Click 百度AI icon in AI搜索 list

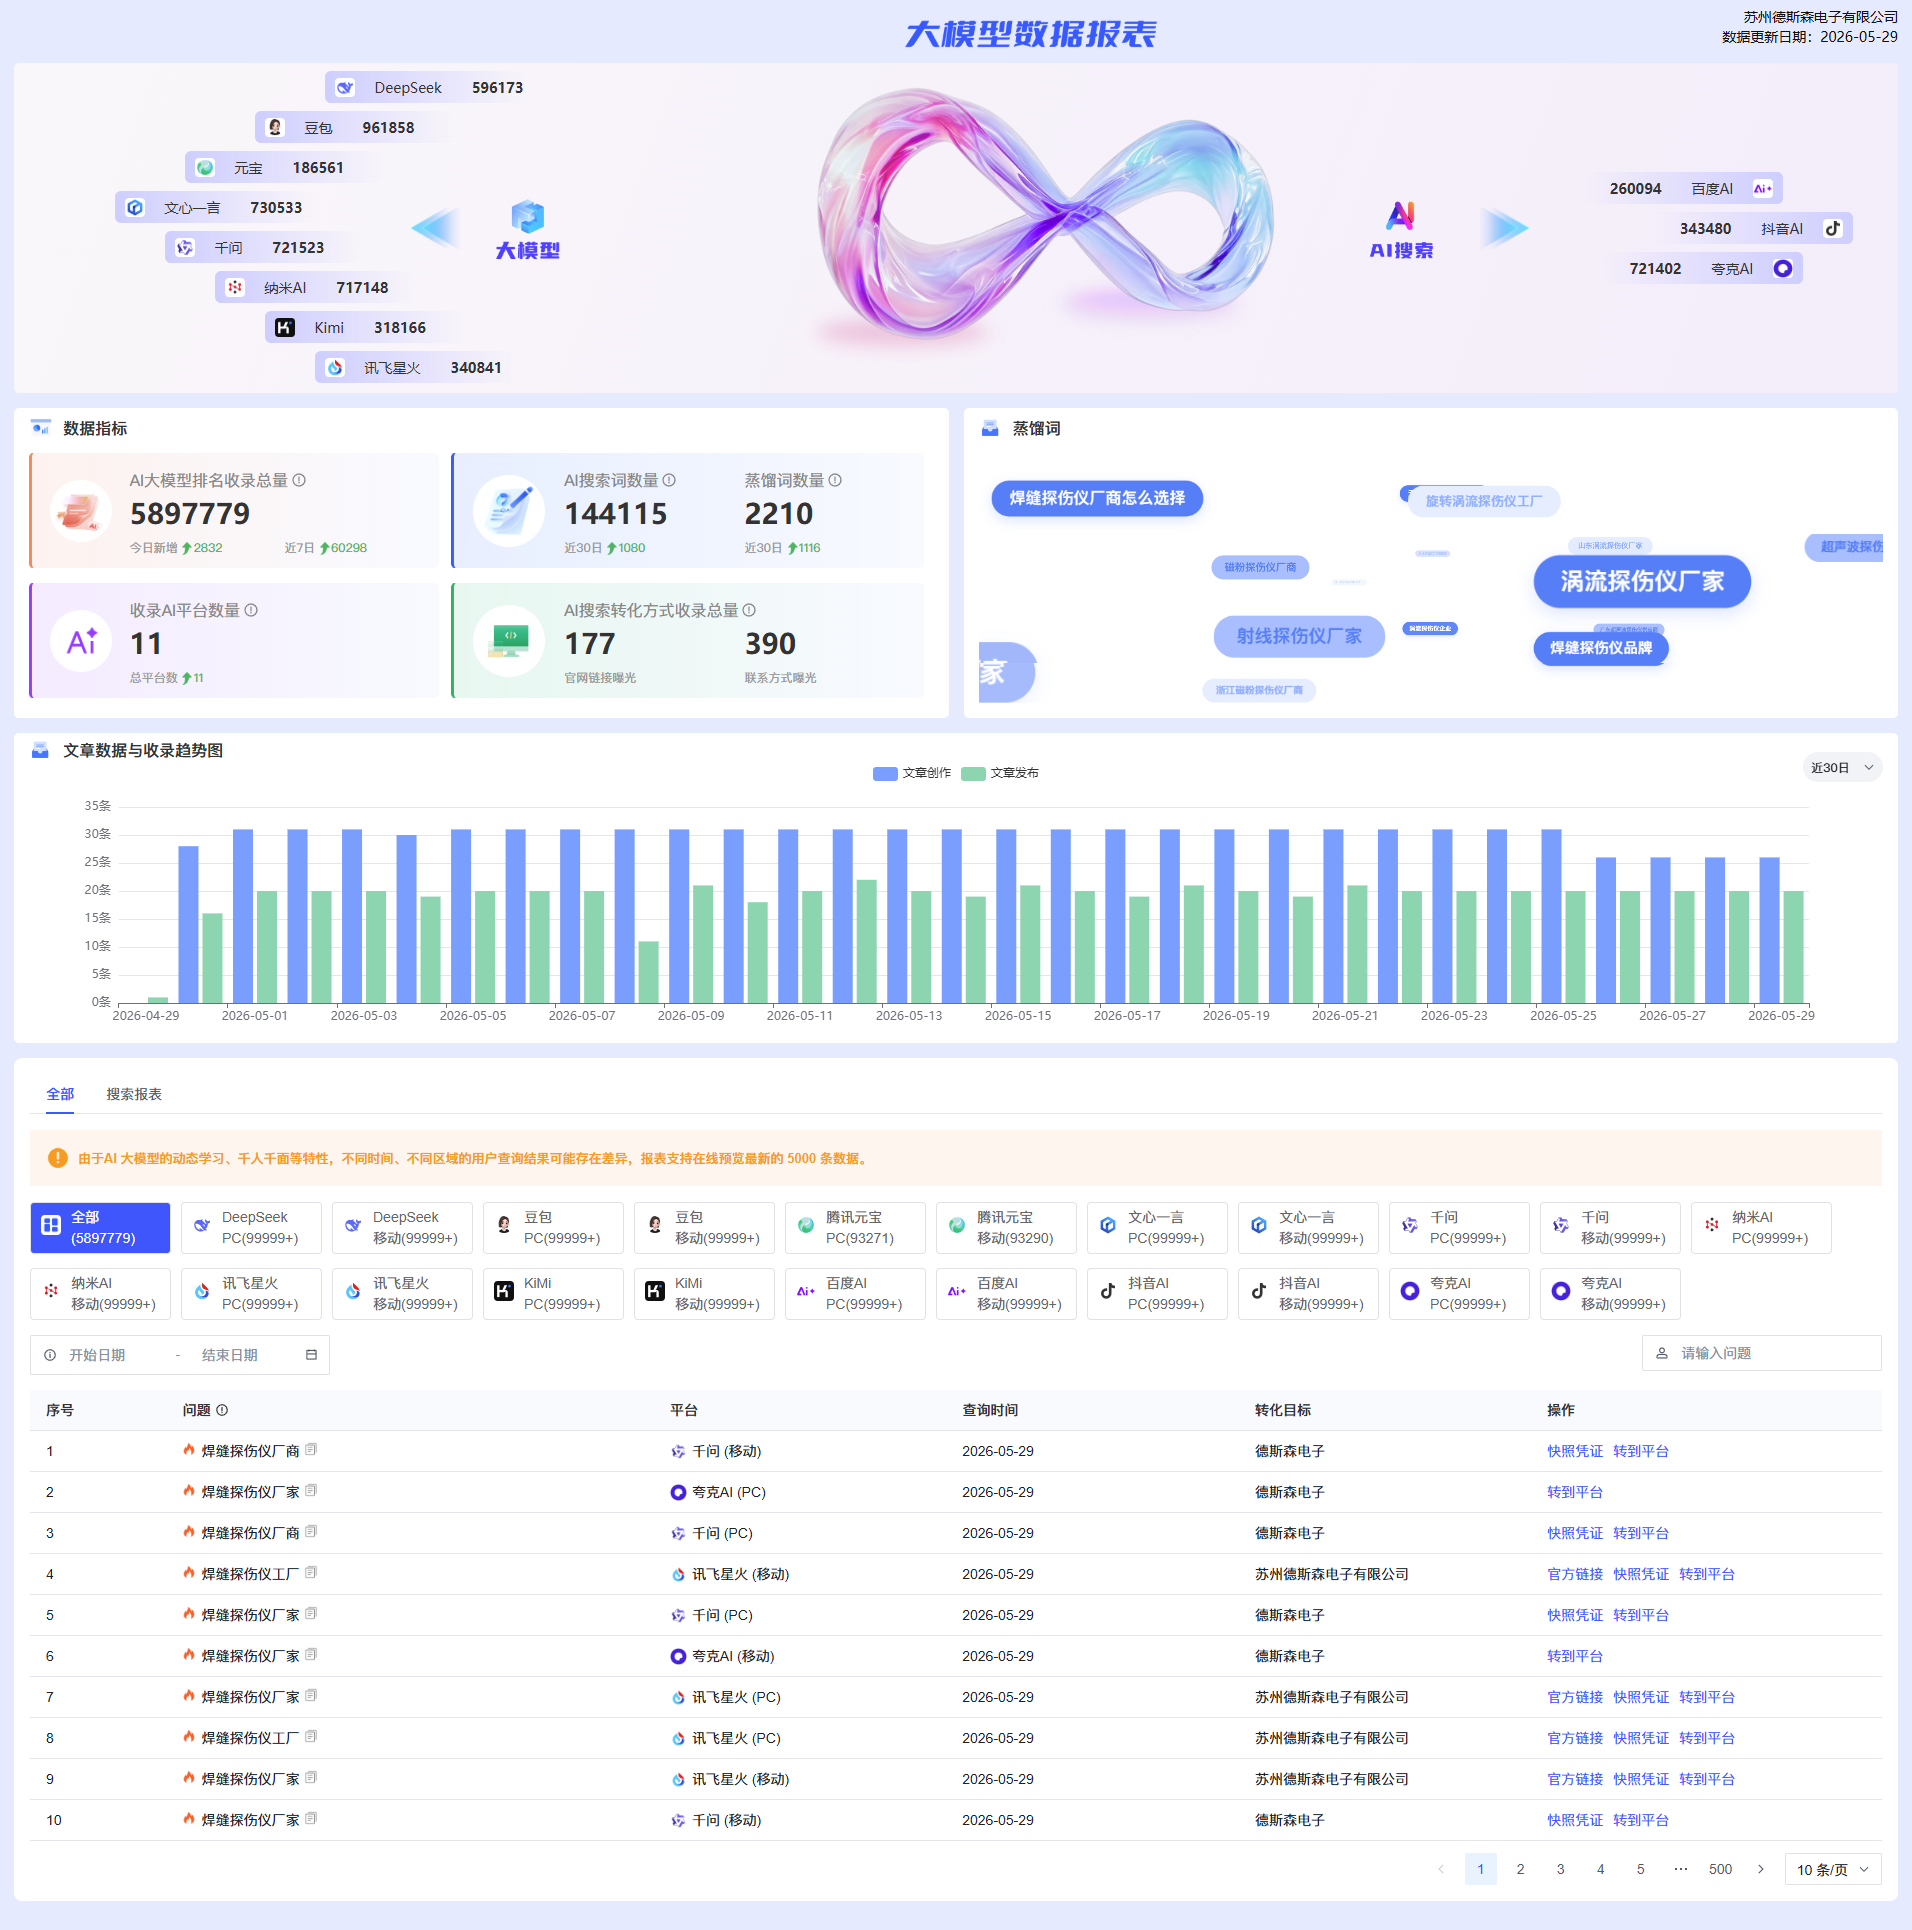(x=1763, y=189)
